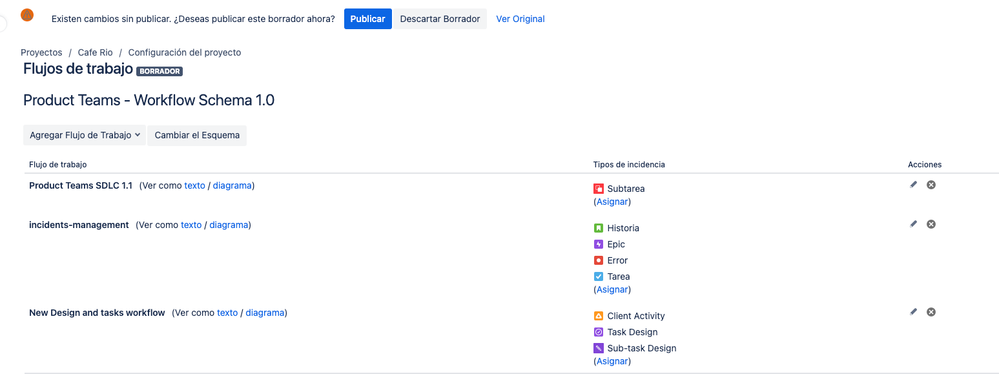
Task: Click the 'Task Design' issue type label
Action: coord(633,332)
